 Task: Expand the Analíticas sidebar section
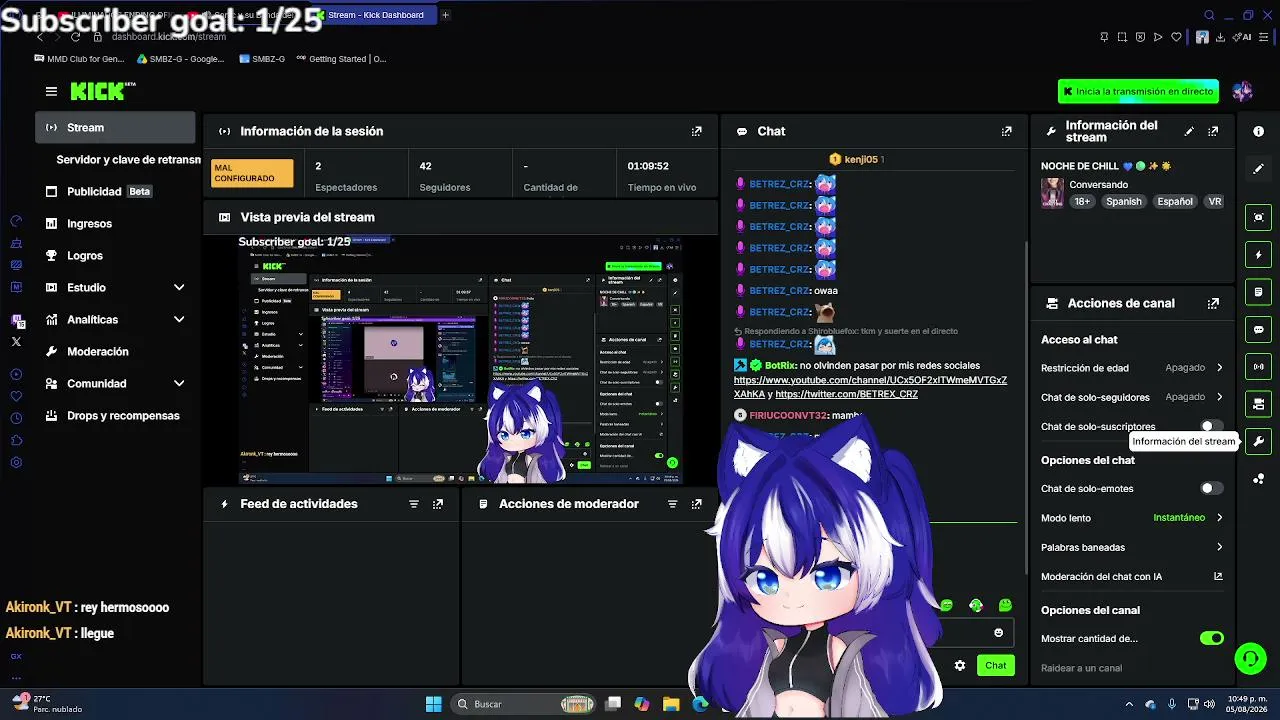179,319
